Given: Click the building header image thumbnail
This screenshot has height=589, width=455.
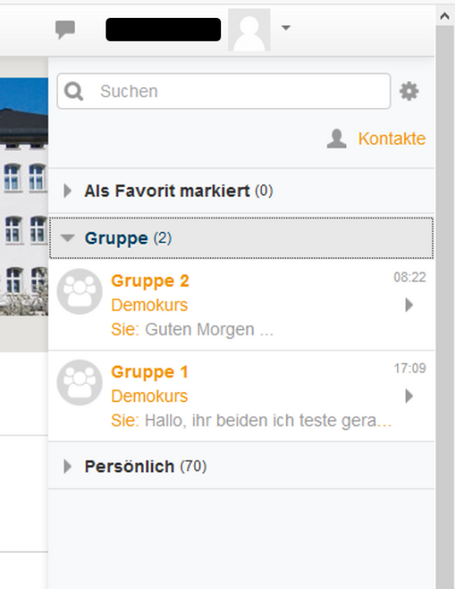Looking at the screenshot, I should click(x=24, y=196).
